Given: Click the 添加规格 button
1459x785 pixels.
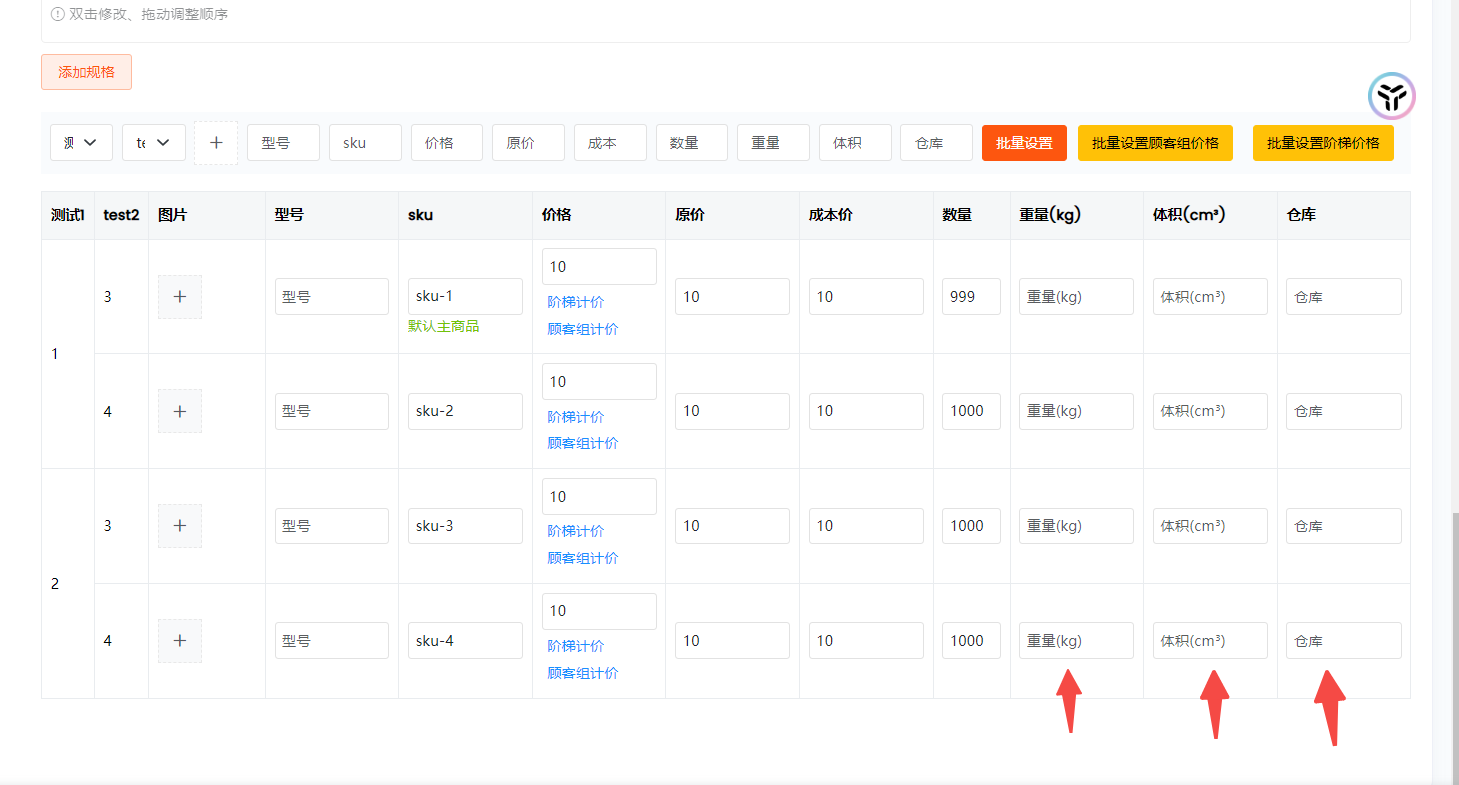Looking at the screenshot, I should coord(86,72).
